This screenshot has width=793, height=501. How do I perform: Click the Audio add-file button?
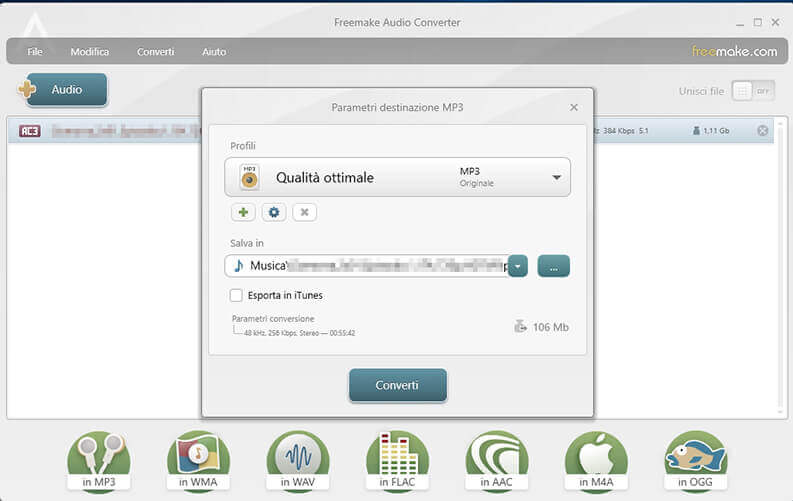pyautogui.click(x=66, y=89)
